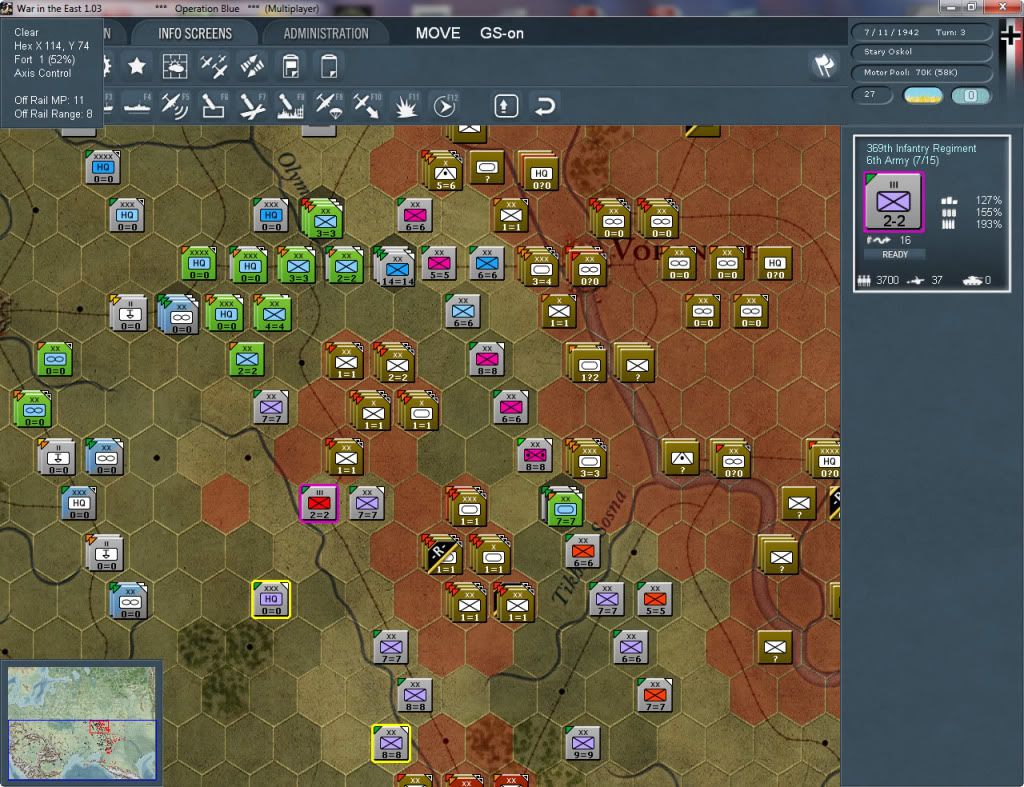Click the crossed flags icon
Image resolution: width=1024 pixels, height=787 pixels.
click(x=824, y=65)
